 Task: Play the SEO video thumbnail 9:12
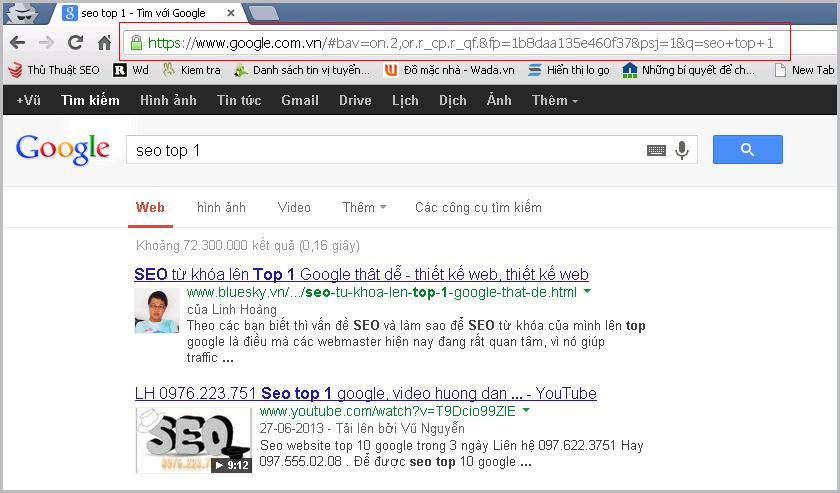click(193, 440)
